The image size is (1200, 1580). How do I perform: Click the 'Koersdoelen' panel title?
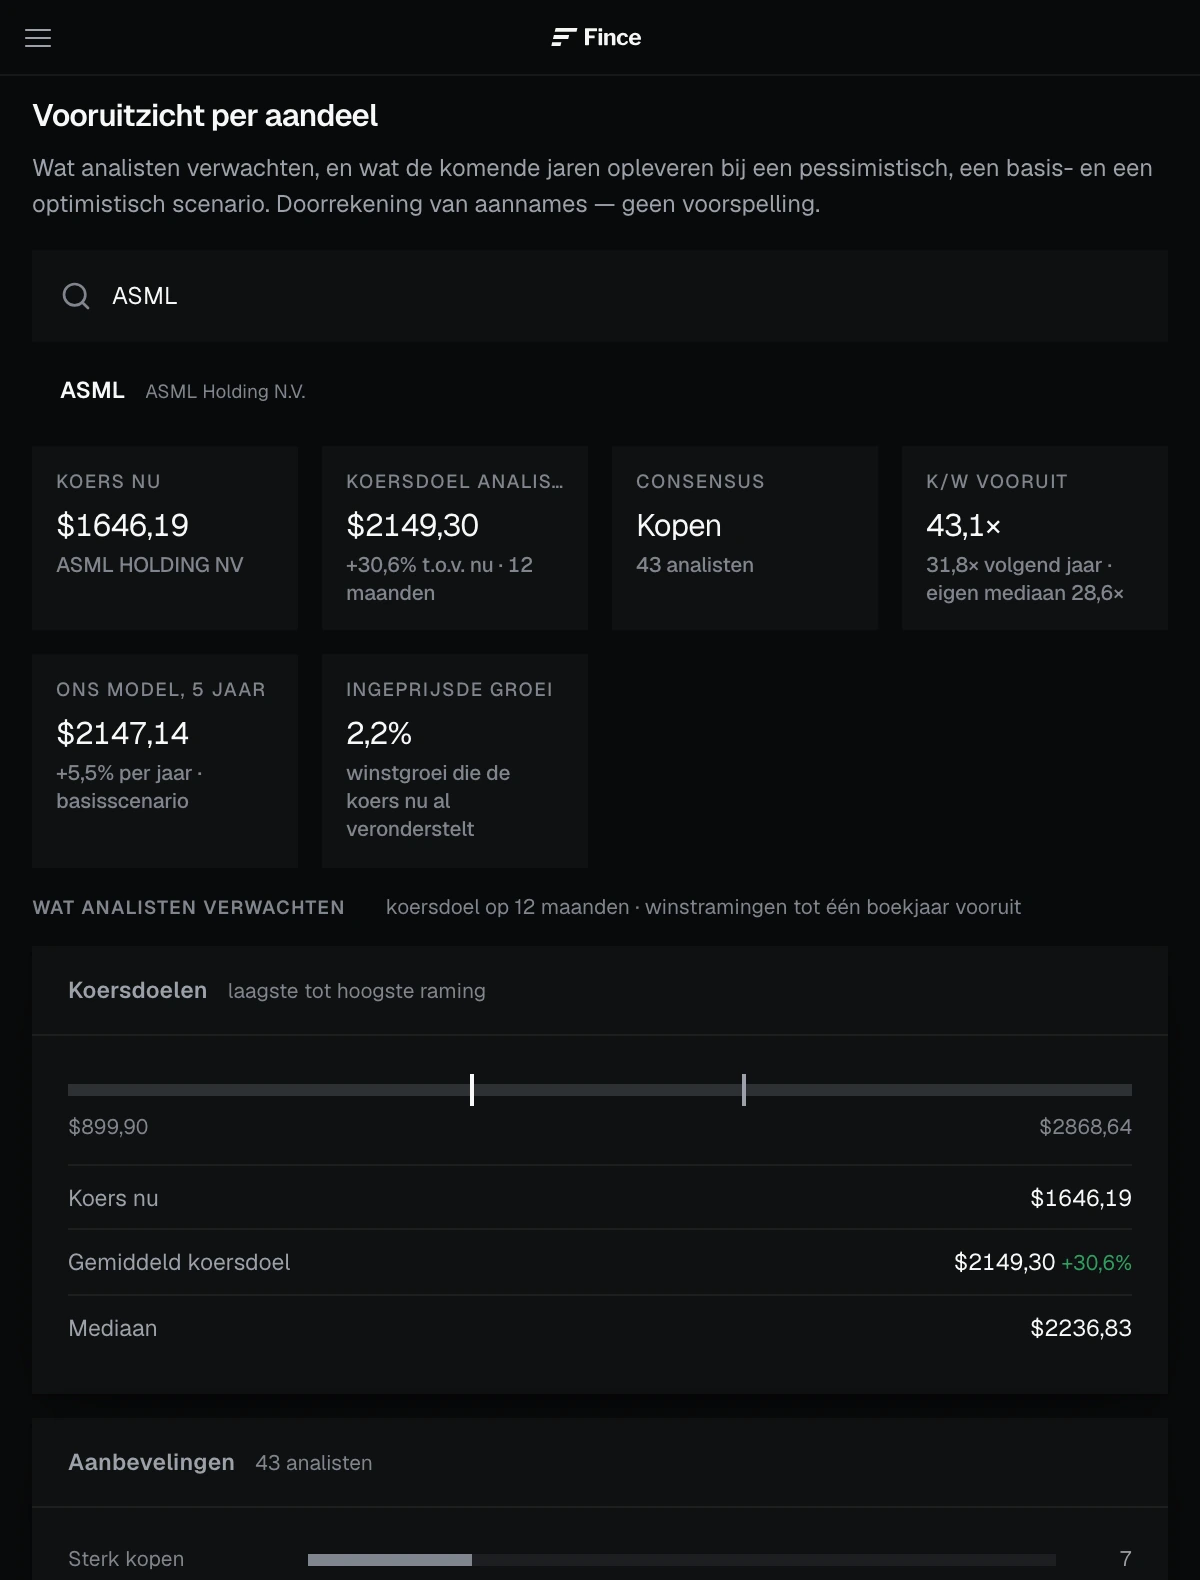tap(138, 990)
